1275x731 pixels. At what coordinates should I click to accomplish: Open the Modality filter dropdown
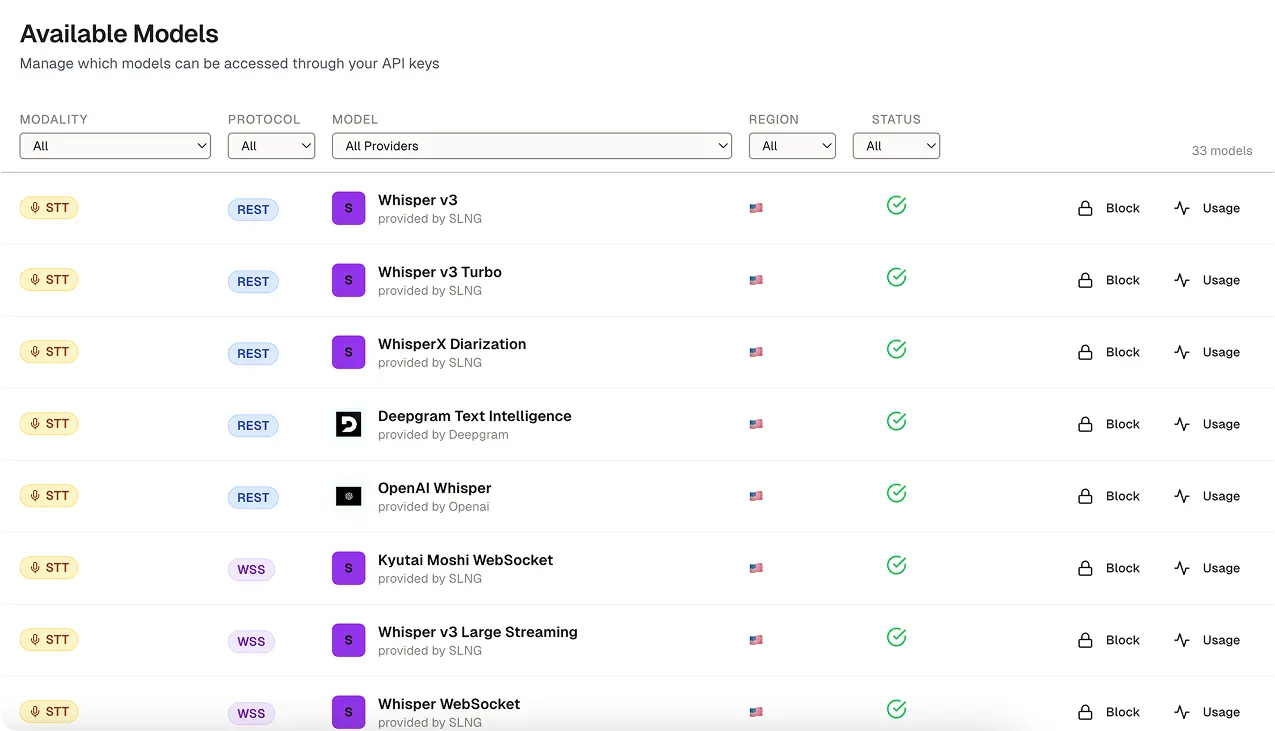click(115, 146)
